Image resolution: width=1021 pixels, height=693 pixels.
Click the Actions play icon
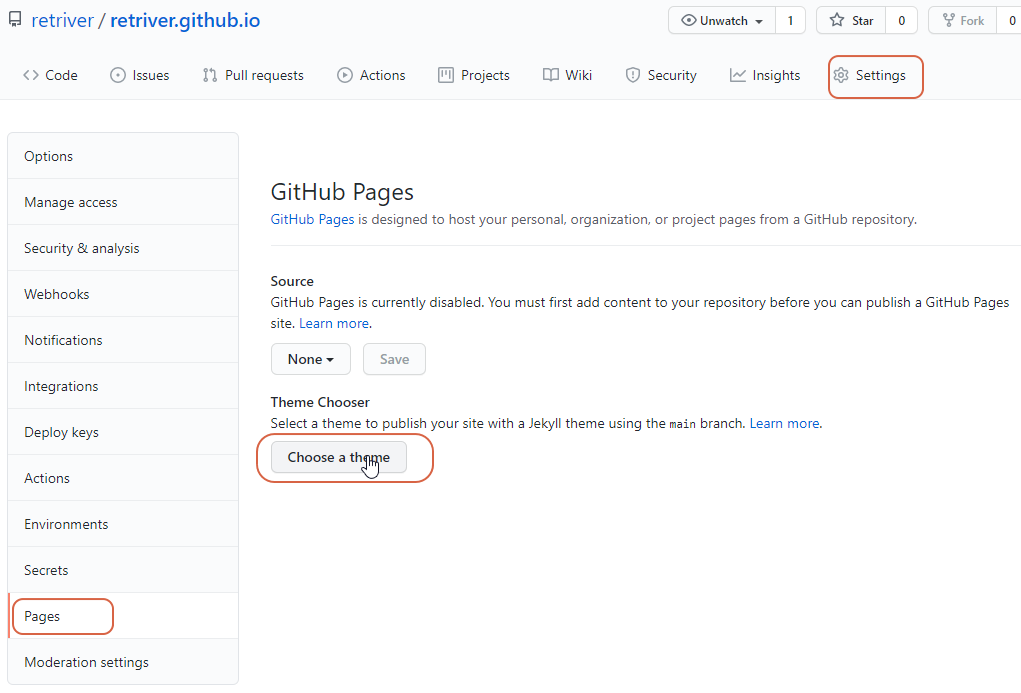point(344,76)
